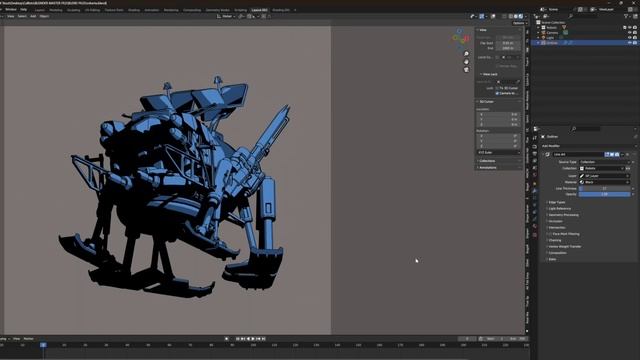Click the zoom viewport gizmo icon
This screenshot has height=360, width=640.
point(466,54)
